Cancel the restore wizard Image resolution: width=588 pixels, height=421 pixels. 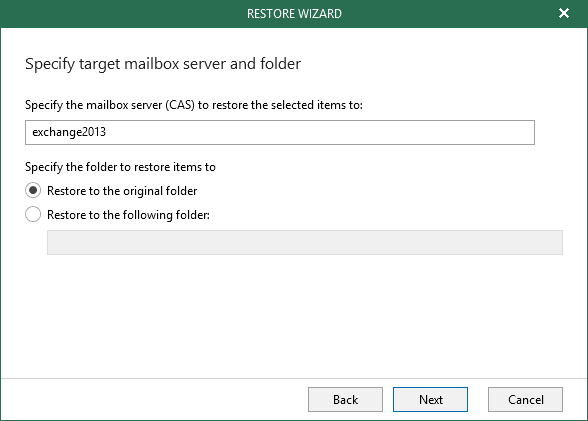[525, 400]
